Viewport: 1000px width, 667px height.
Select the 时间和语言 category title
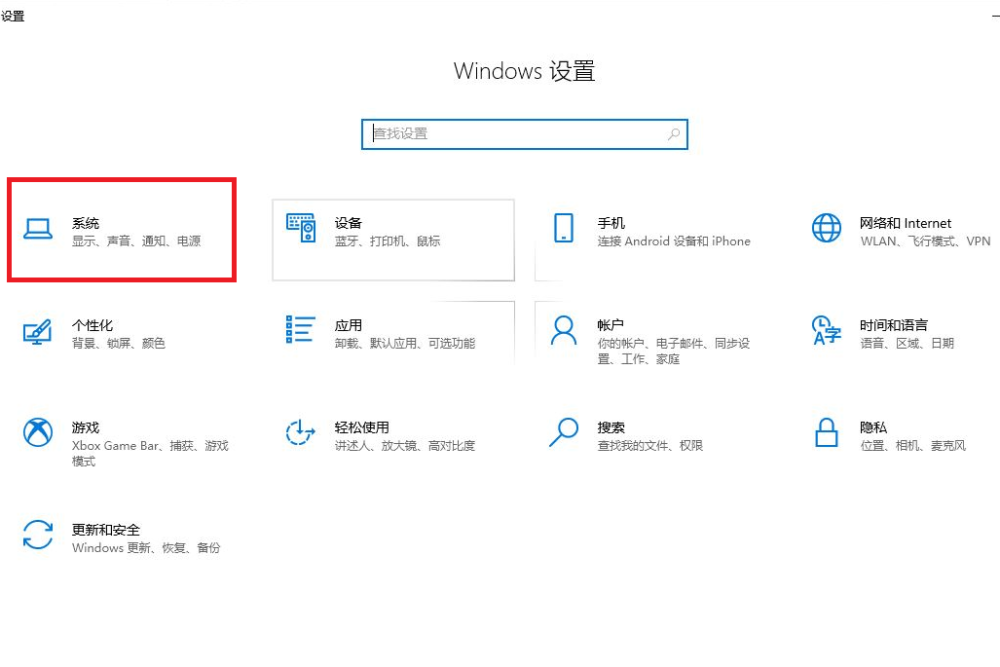894,325
